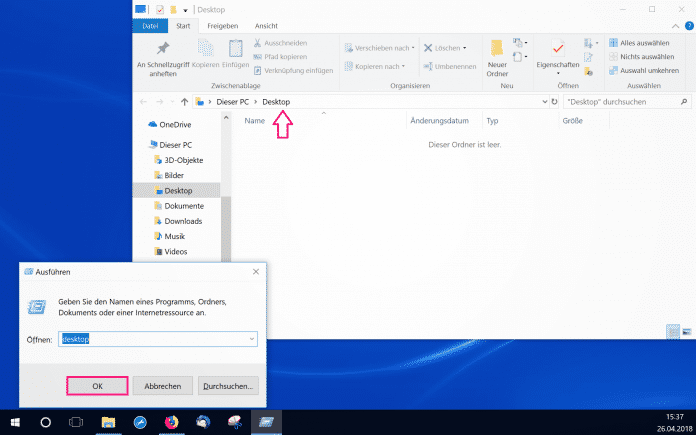
Task: Switch to the Ansicht ribbon tab
Action: click(x=267, y=25)
